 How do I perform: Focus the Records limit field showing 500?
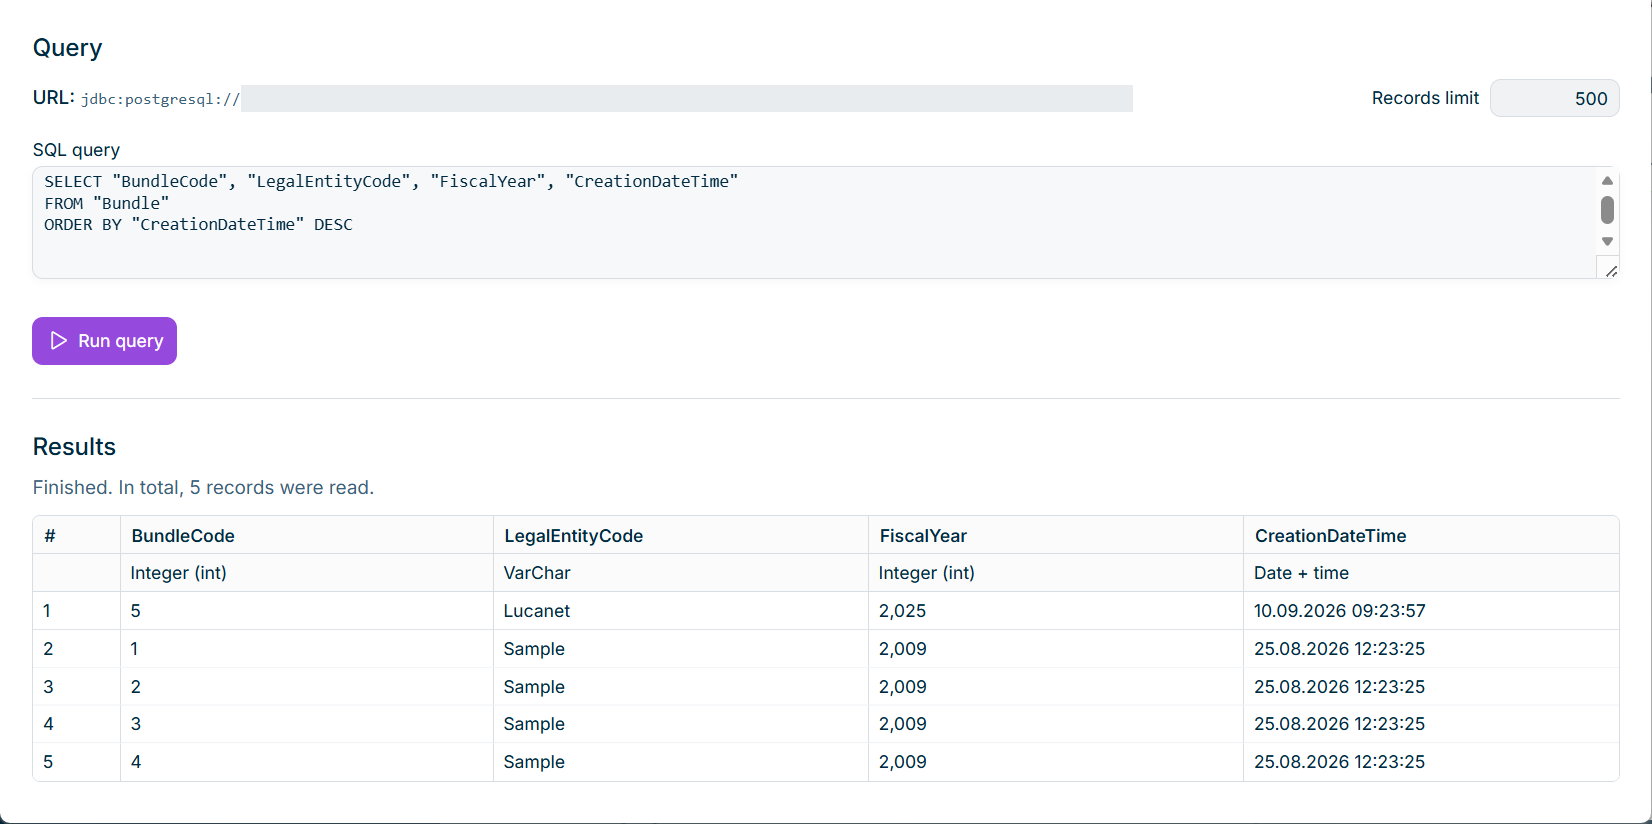click(1554, 98)
